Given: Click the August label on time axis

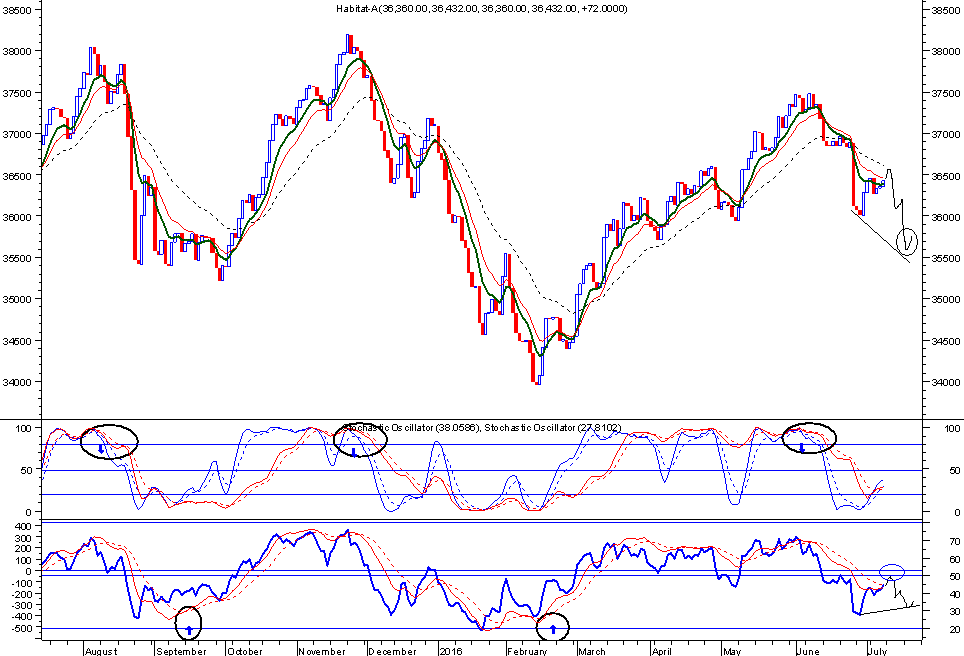Looking at the screenshot, I should click(101, 651).
